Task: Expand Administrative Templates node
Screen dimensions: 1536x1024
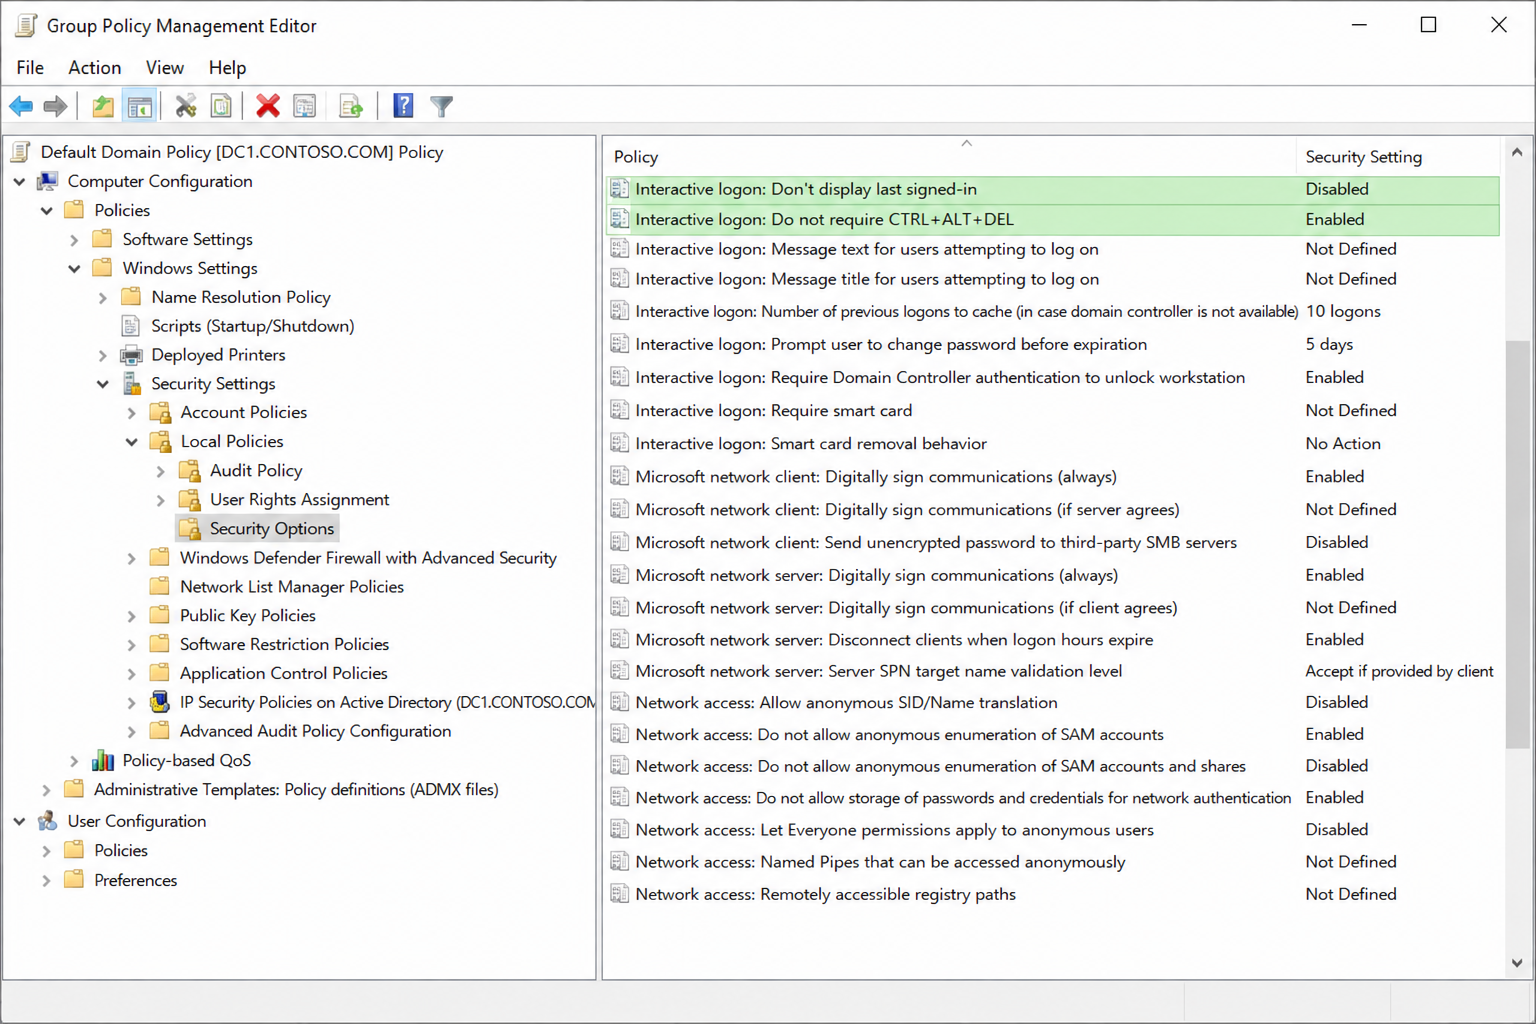Action: [x=46, y=790]
